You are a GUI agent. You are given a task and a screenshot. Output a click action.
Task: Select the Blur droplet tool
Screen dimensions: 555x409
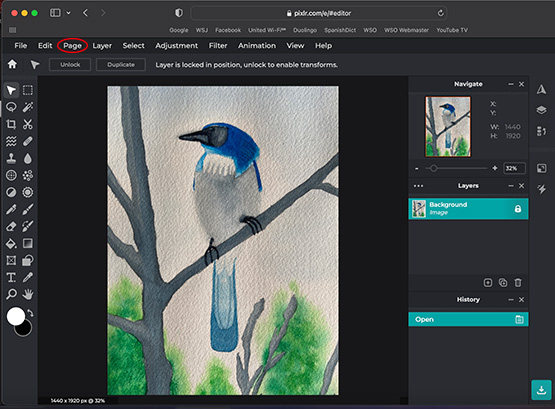(28, 158)
